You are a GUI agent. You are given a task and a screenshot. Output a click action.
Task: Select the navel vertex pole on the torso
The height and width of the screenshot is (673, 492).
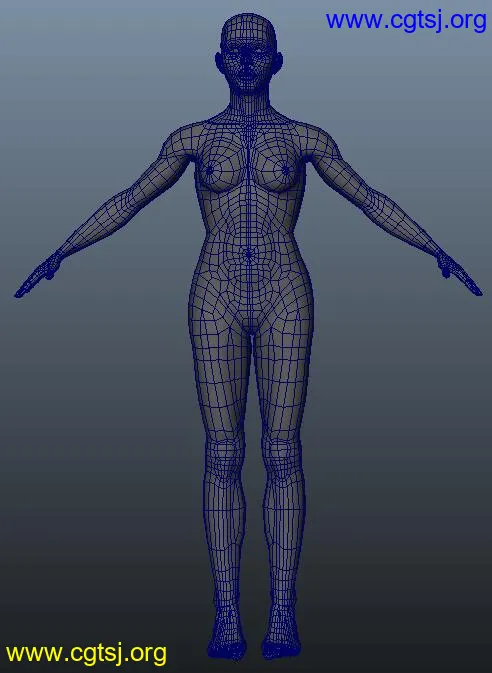click(248, 255)
